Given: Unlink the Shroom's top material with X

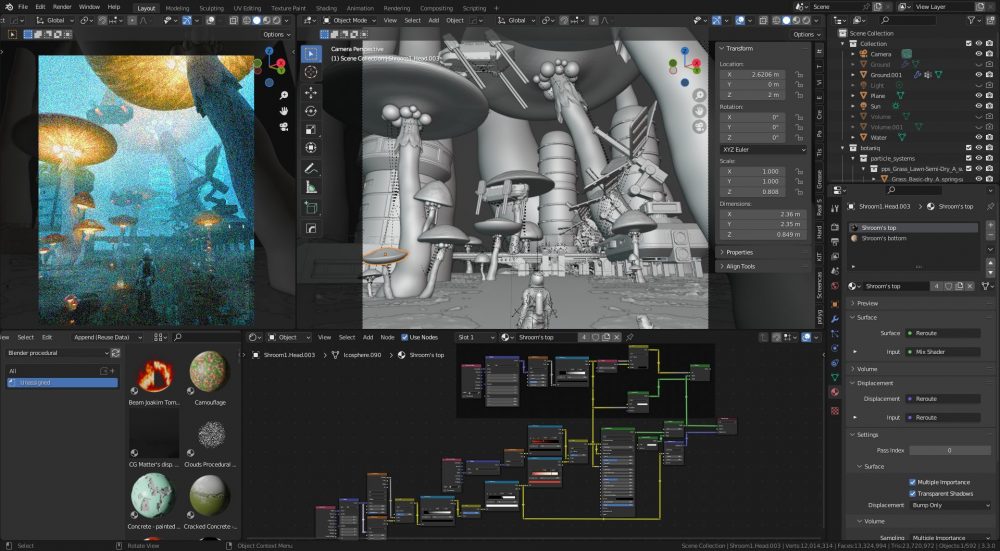Looking at the screenshot, I should pyautogui.click(x=971, y=286).
